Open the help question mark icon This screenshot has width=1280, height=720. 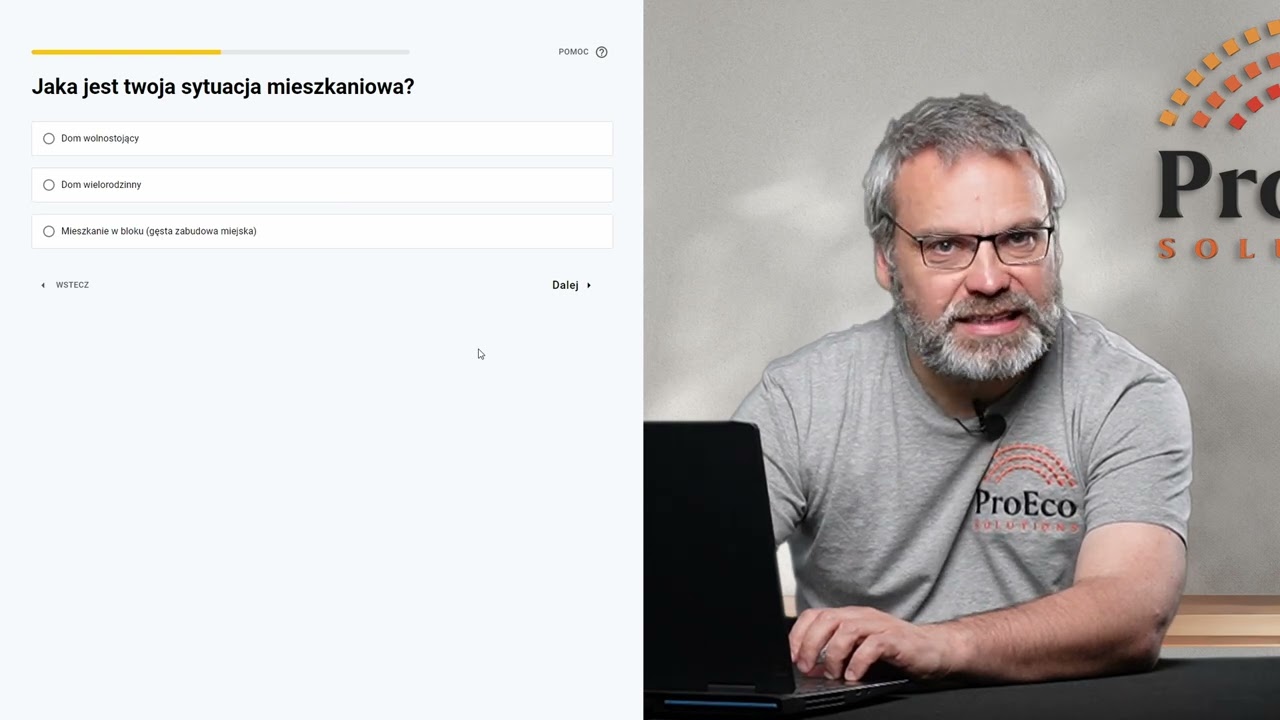601,52
